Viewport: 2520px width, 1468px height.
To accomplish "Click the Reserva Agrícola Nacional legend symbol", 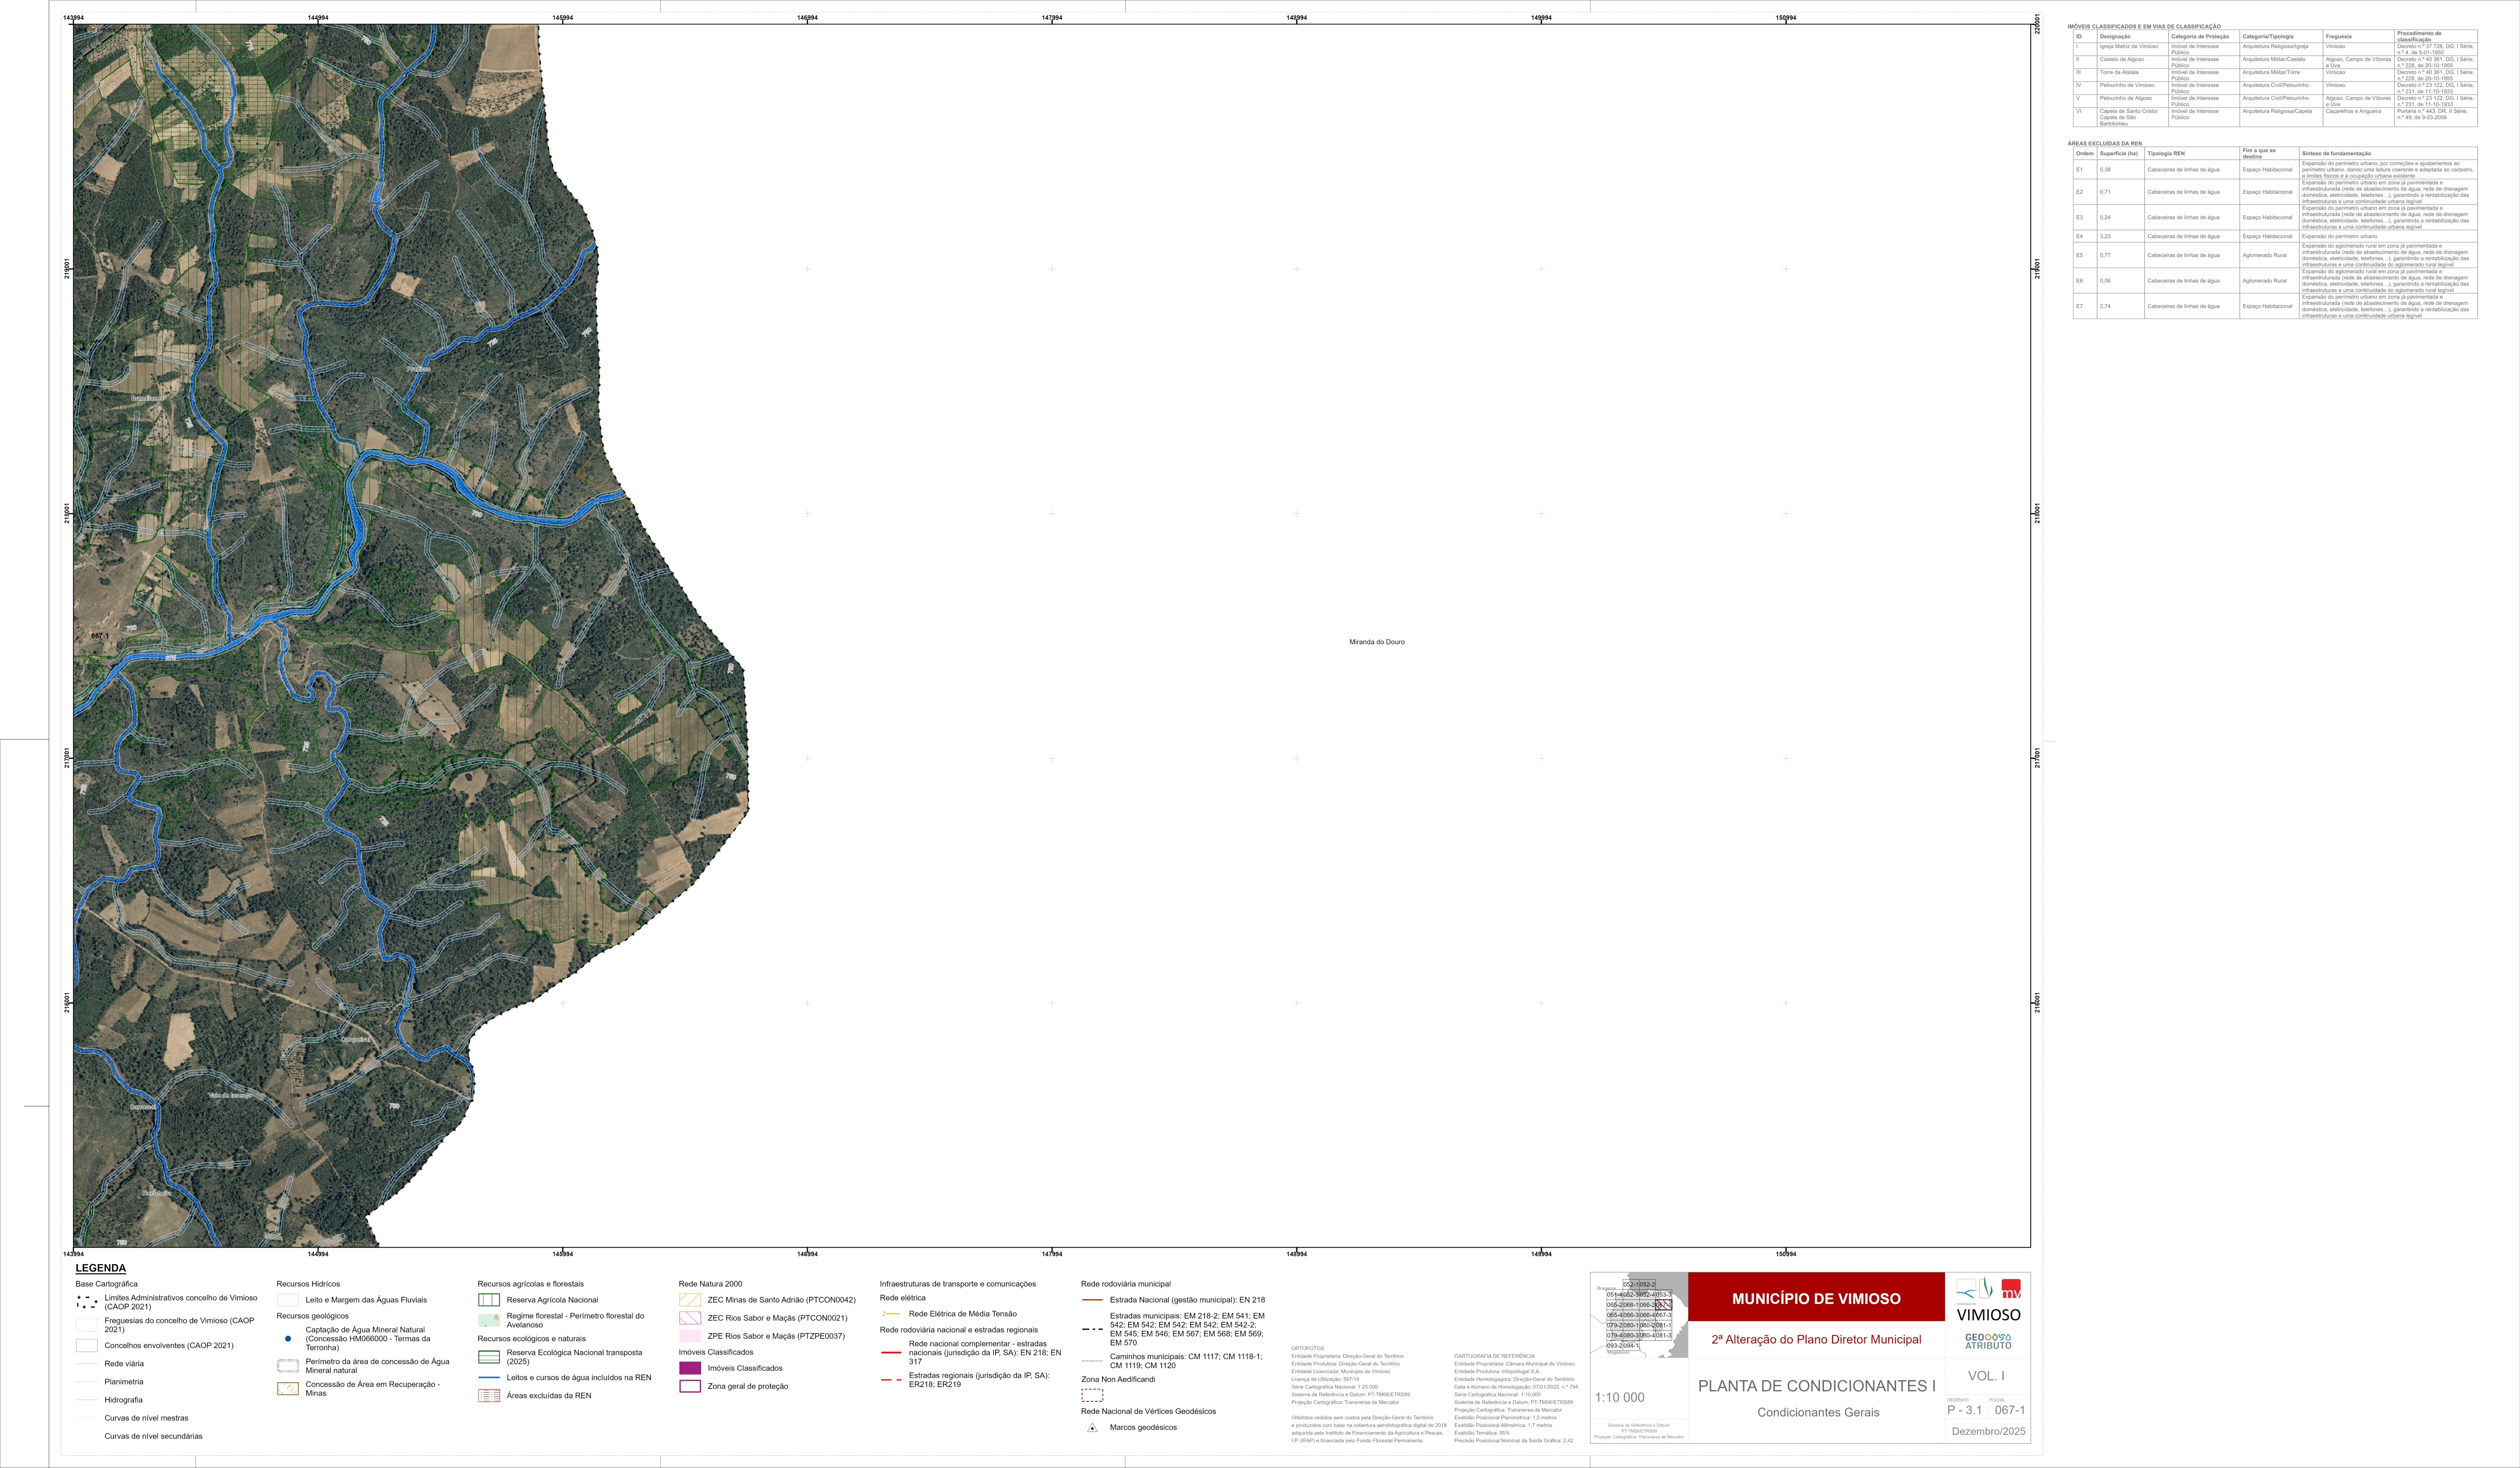I will (489, 1300).
